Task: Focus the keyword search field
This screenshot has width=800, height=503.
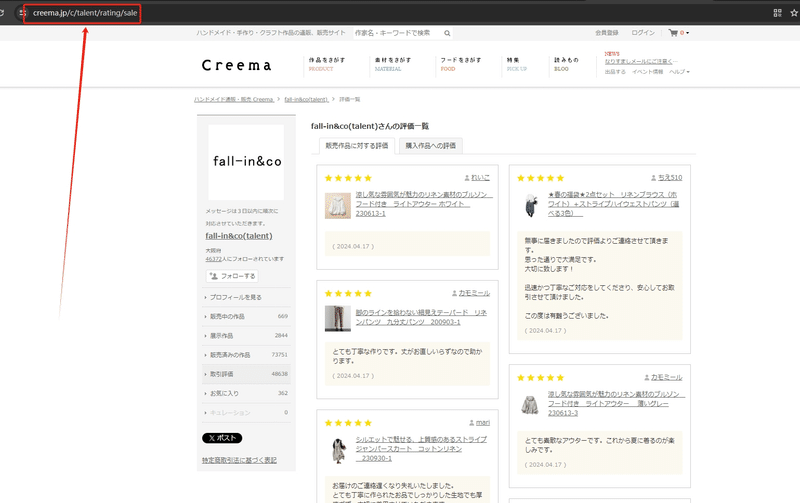Action: click(x=397, y=33)
